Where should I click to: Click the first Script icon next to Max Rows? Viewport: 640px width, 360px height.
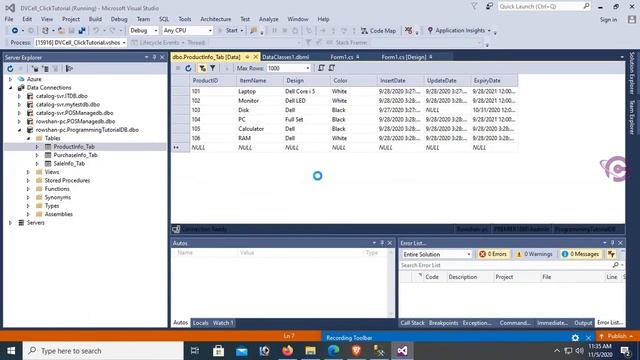pos(321,68)
